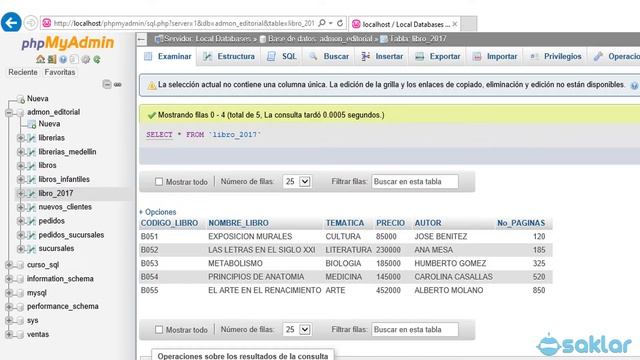Click the search magnifier in address bar
The height and width of the screenshot is (360, 640).
pos(322,23)
